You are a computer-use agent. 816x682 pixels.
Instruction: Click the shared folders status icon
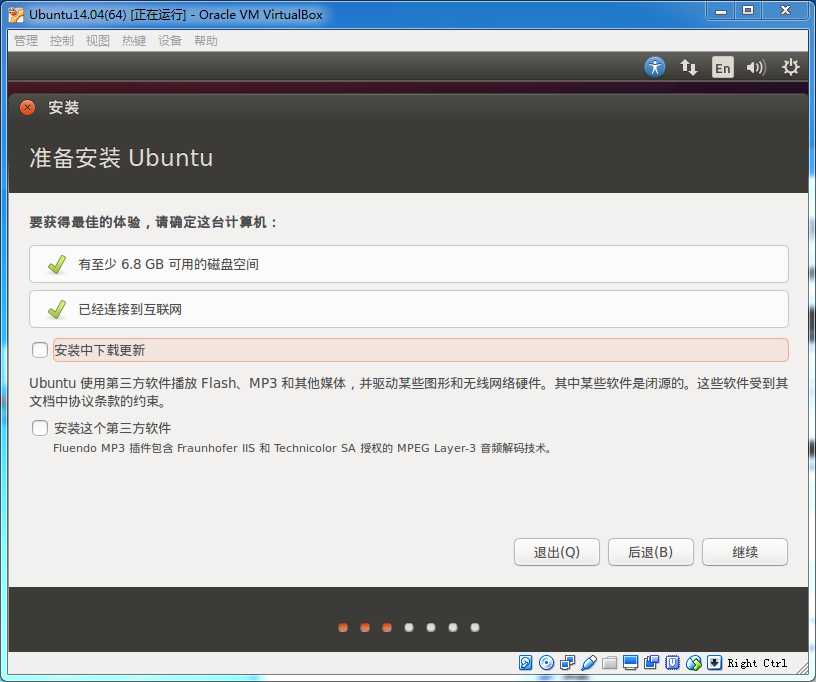pyautogui.click(x=609, y=662)
